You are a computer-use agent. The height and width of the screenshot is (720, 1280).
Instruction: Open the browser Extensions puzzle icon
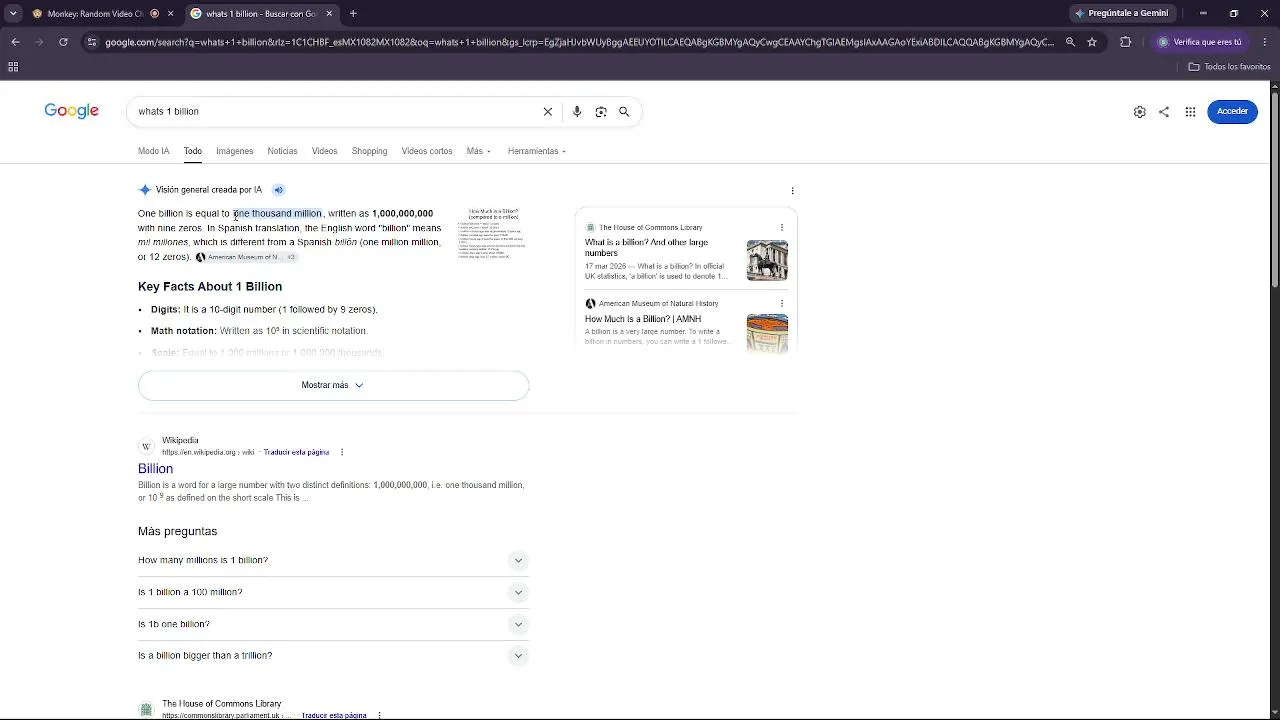pos(1125,42)
